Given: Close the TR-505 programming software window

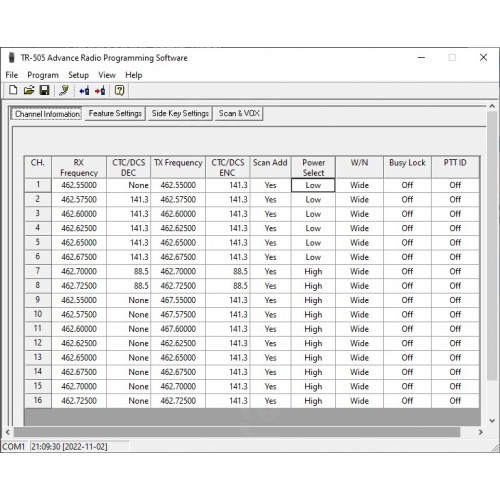Looking at the screenshot, I should tap(483, 57).
